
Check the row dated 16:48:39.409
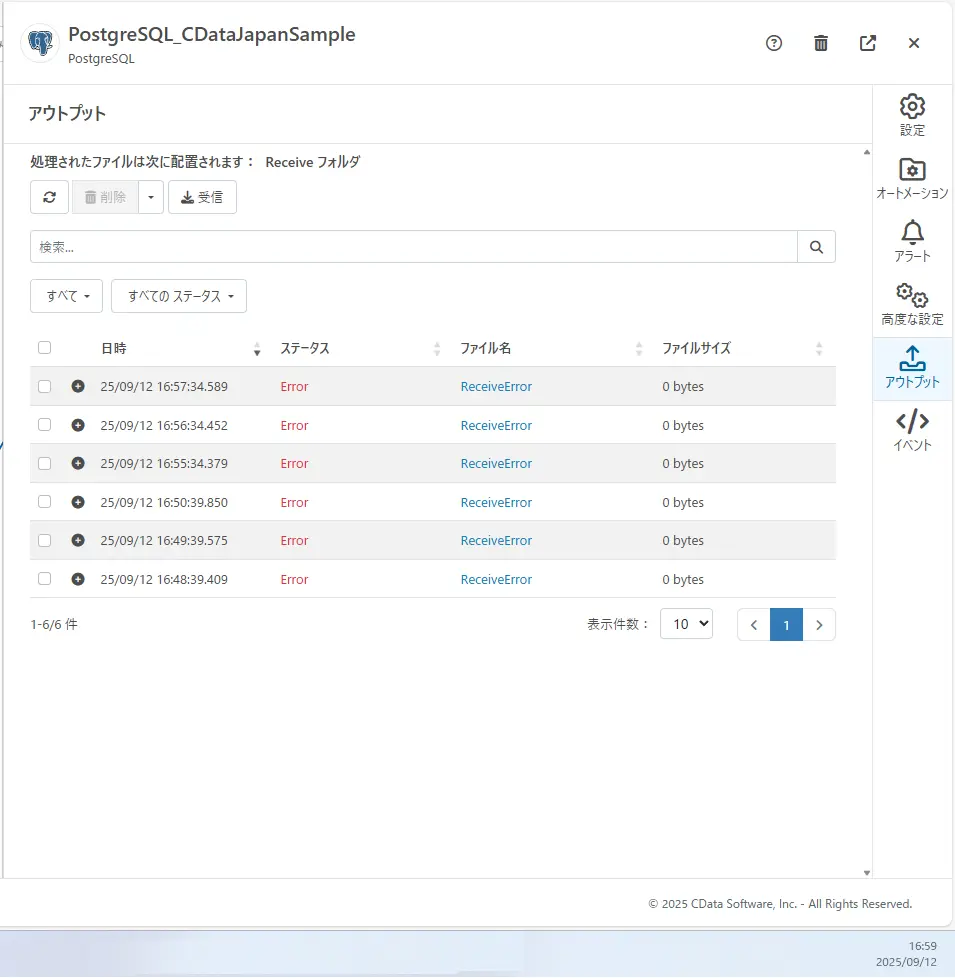pyautogui.click(x=44, y=579)
